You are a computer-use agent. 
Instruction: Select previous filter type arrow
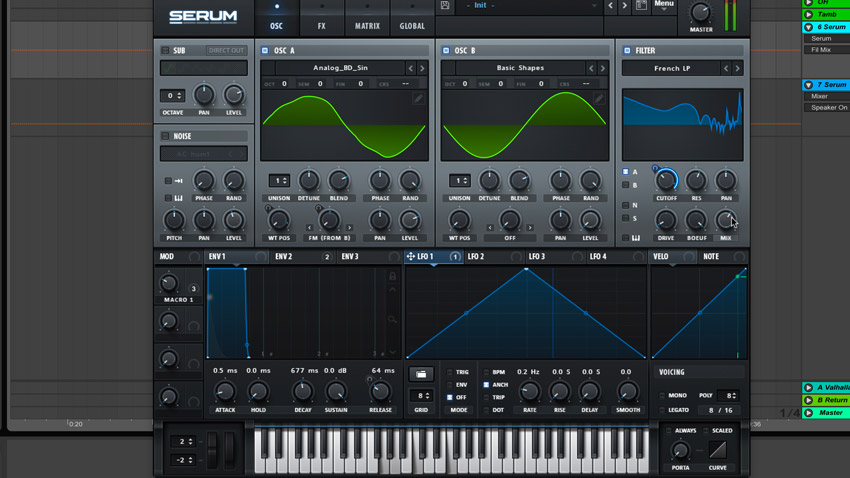[726, 68]
